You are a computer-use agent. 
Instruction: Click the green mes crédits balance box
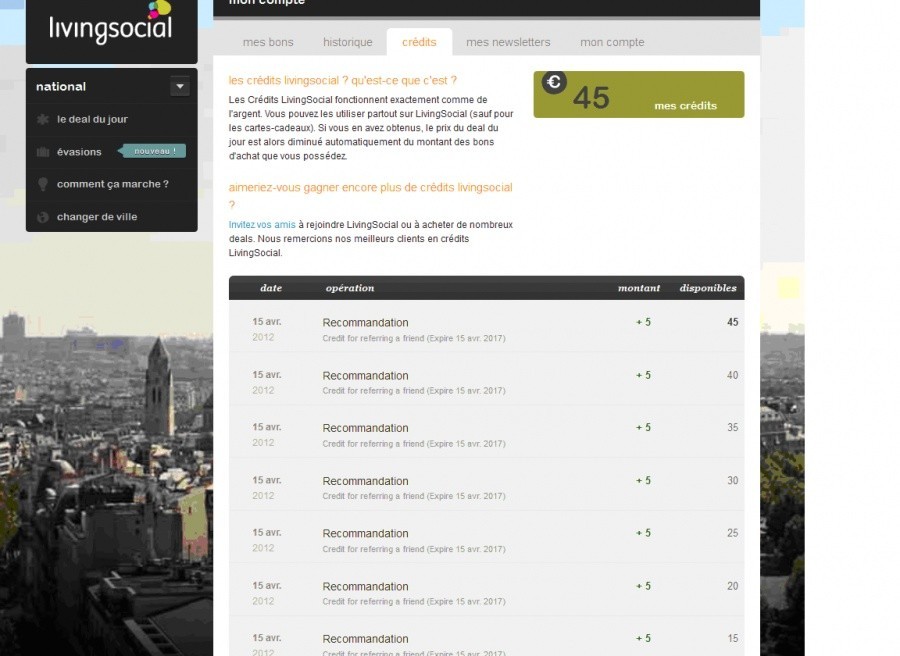click(x=638, y=95)
